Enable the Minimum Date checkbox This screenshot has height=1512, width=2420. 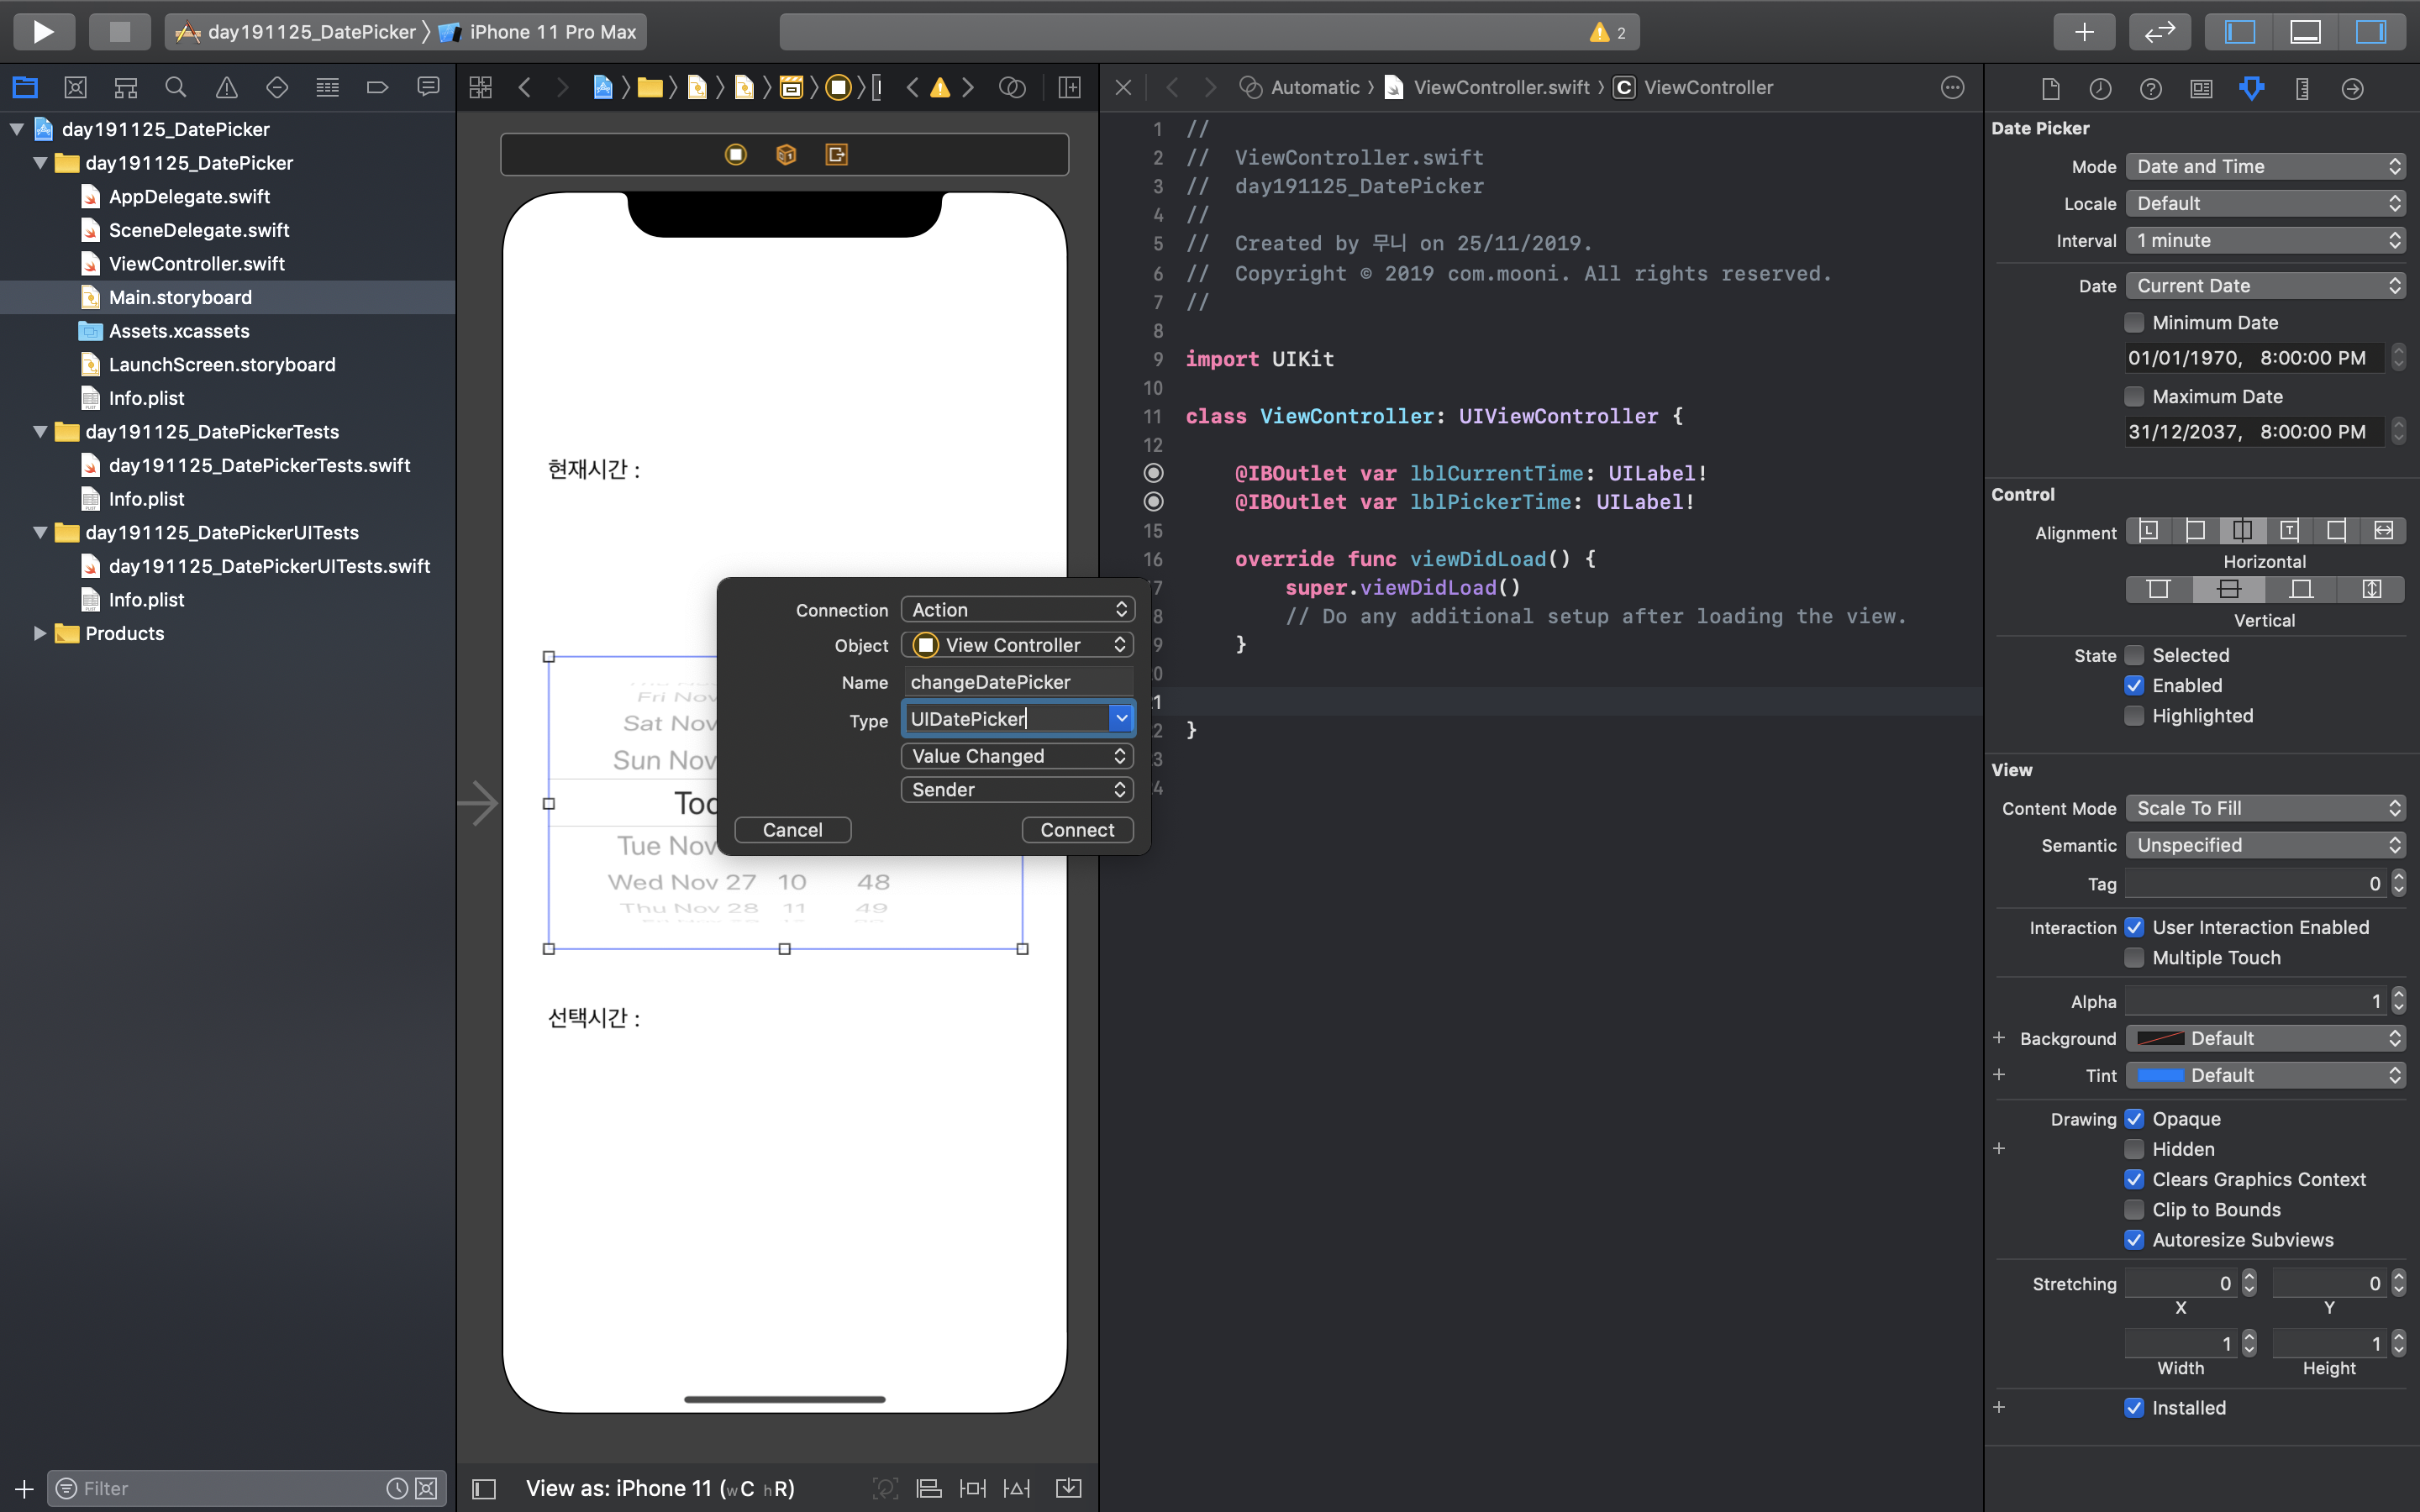[2134, 322]
